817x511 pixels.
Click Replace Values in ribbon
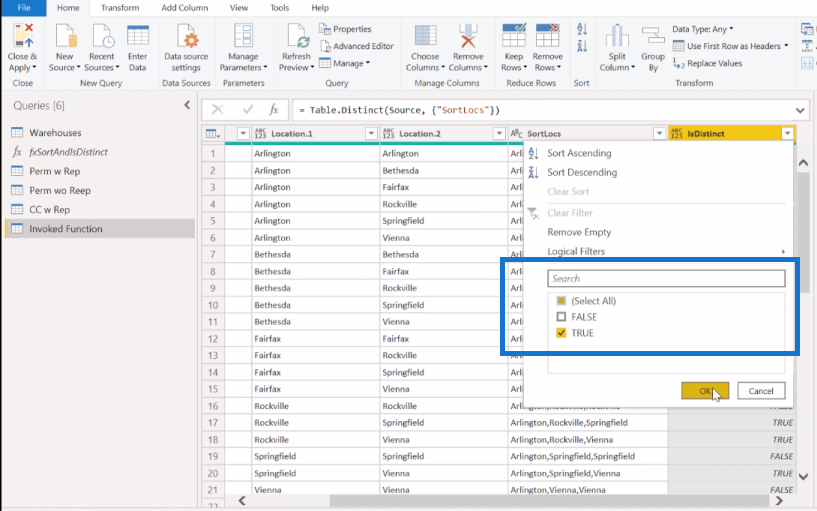[707, 63]
